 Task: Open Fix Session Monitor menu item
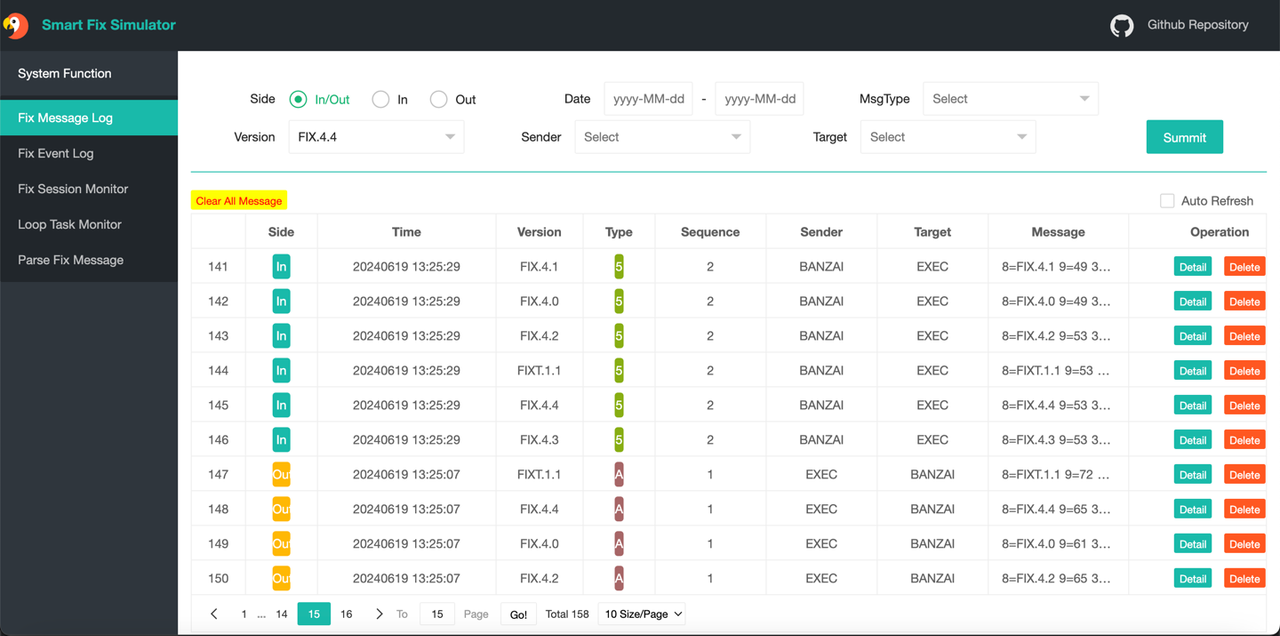point(89,189)
